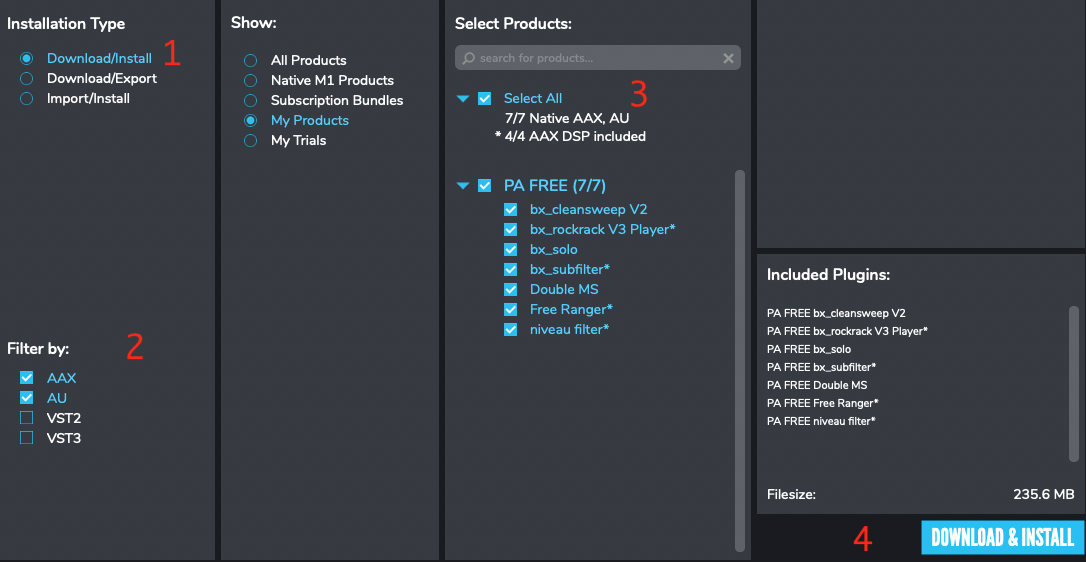Click the Download & Install button
The width and height of the screenshot is (1086, 562).
pos(1003,537)
